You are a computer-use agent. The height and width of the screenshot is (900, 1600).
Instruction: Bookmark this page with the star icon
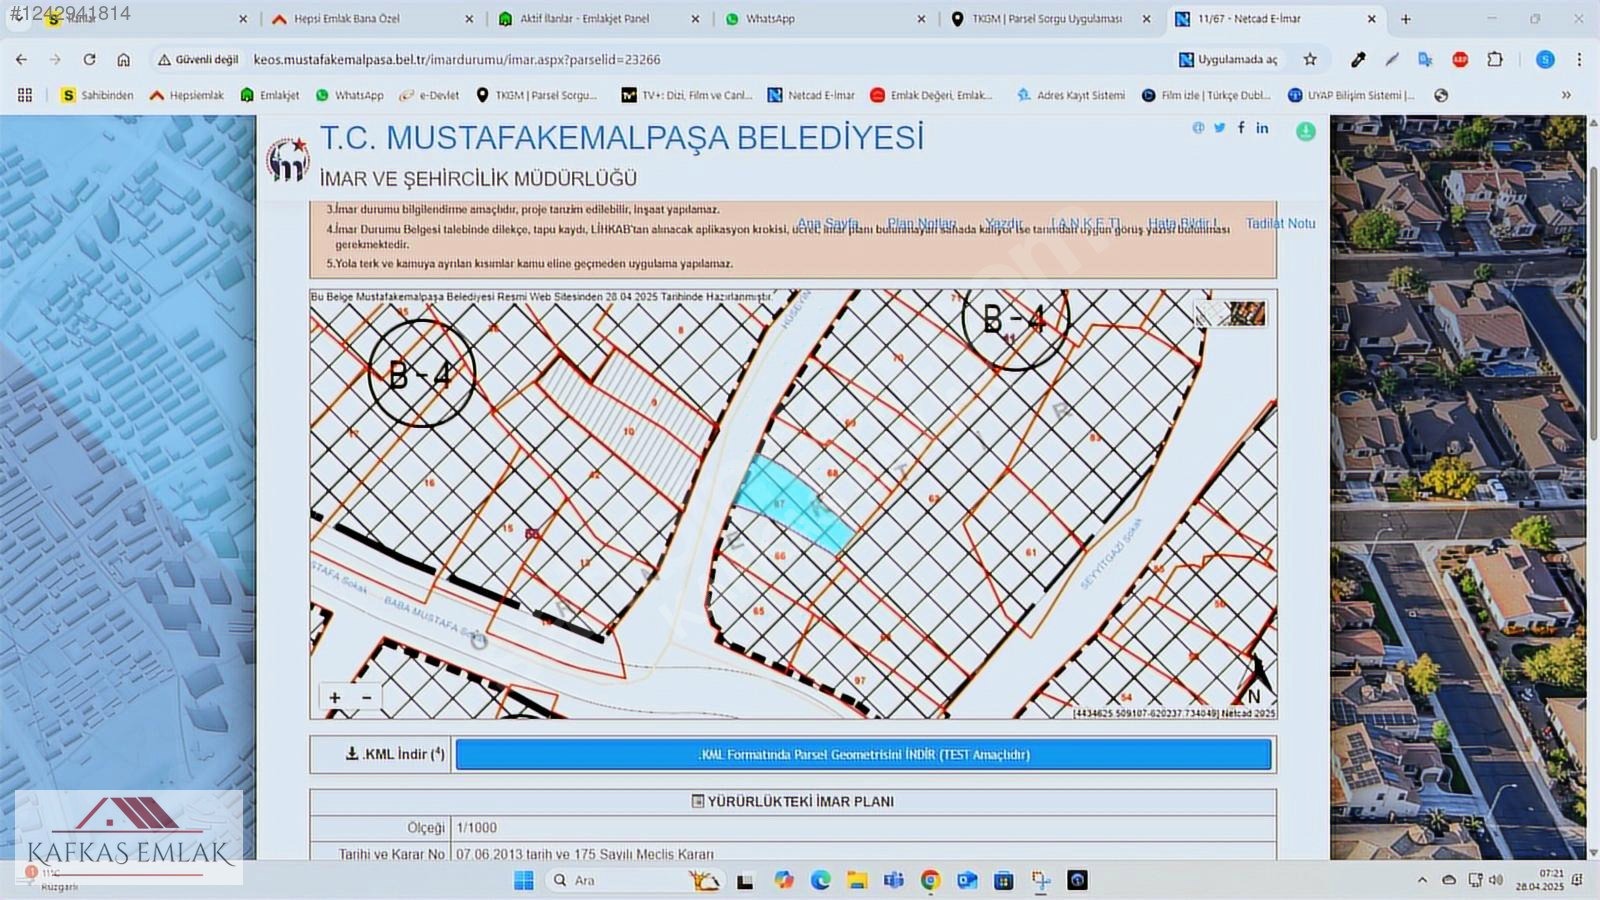coord(1310,60)
